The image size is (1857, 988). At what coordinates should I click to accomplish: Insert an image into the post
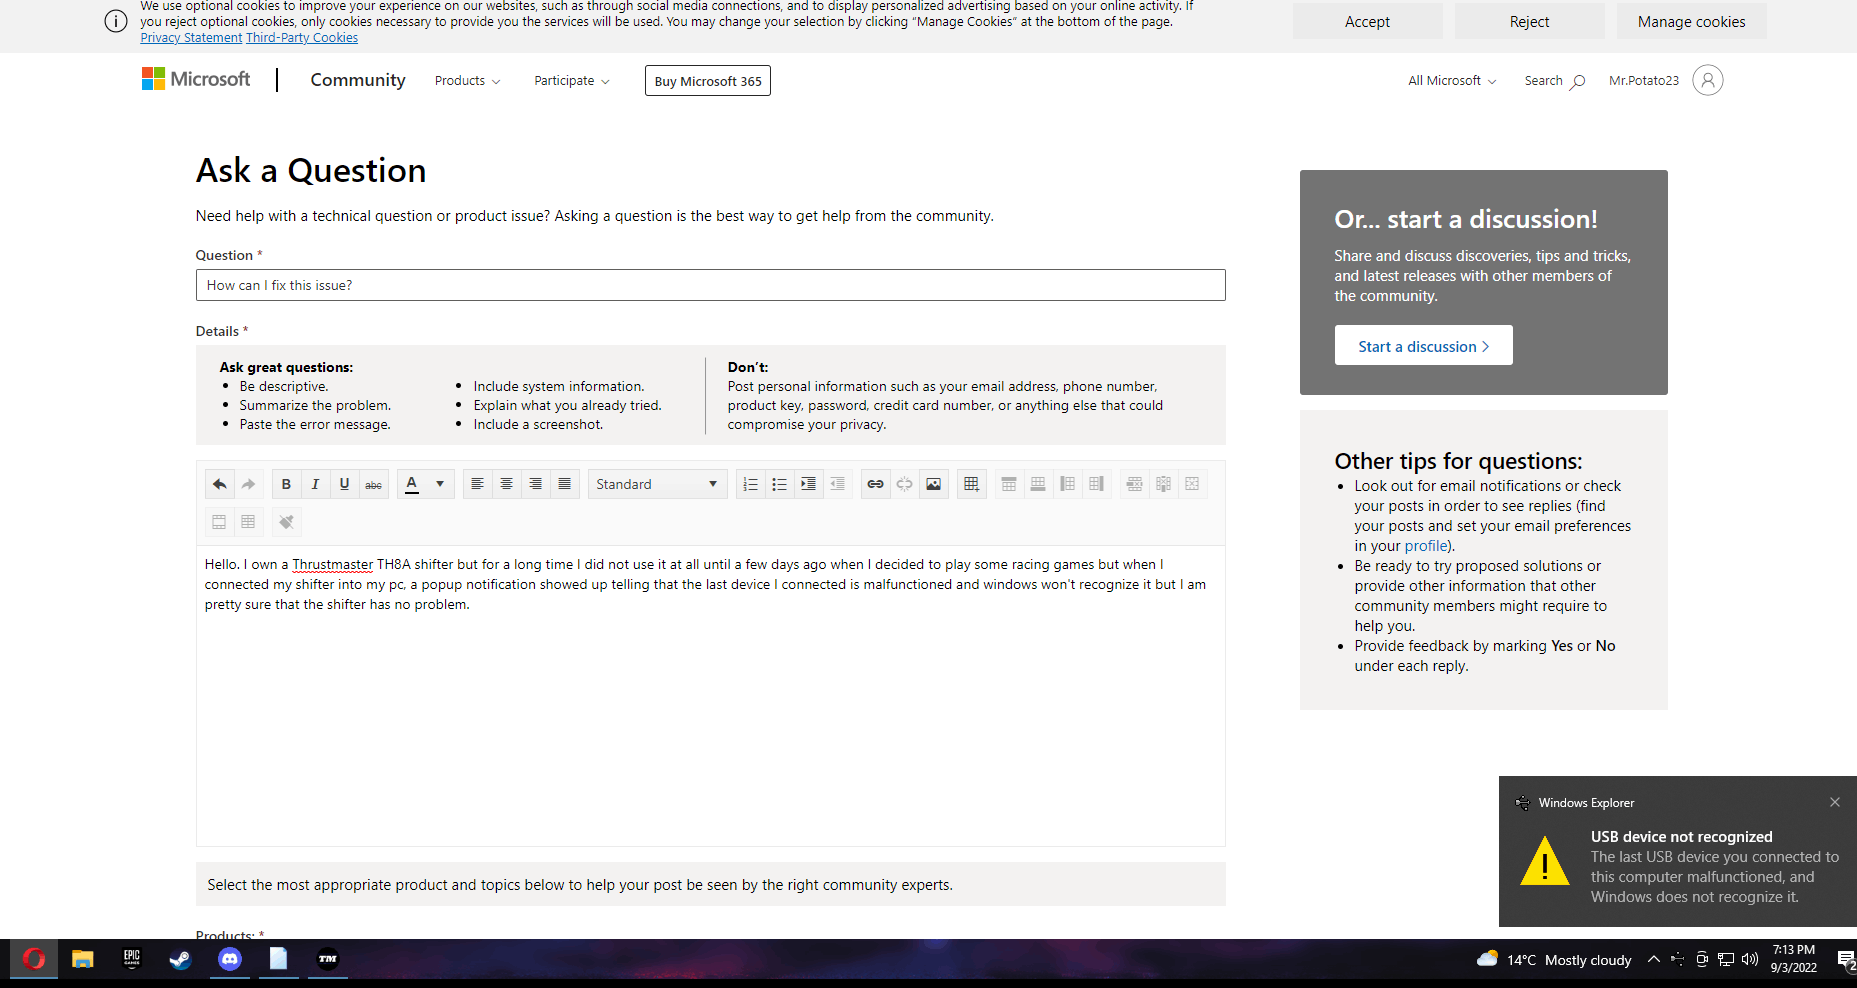[933, 484]
